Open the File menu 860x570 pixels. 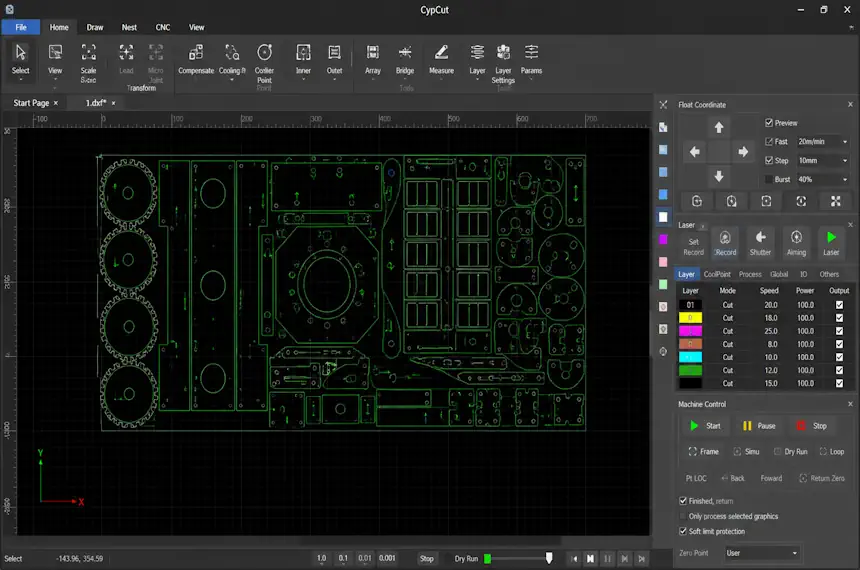point(21,27)
